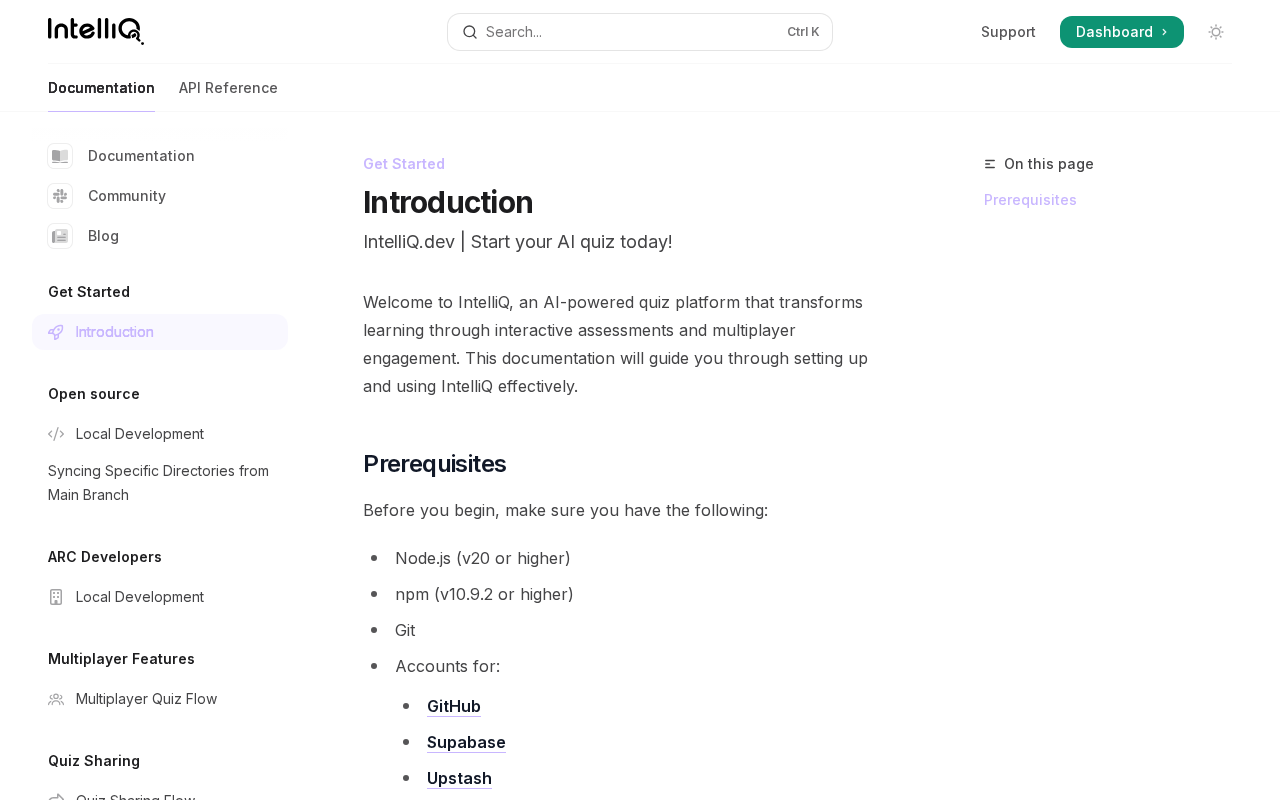Follow the Supabase account link
This screenshot has height=800, width=1280.
pos(466,742)
